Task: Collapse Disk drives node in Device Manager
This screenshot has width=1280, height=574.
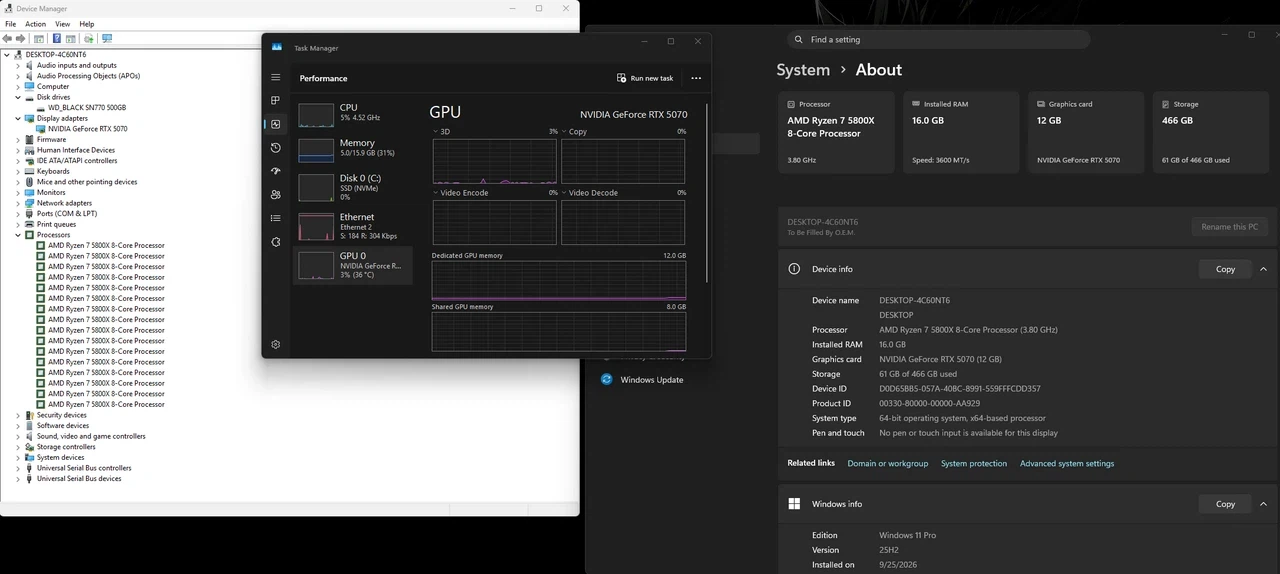Action: (x=18, y=97)
